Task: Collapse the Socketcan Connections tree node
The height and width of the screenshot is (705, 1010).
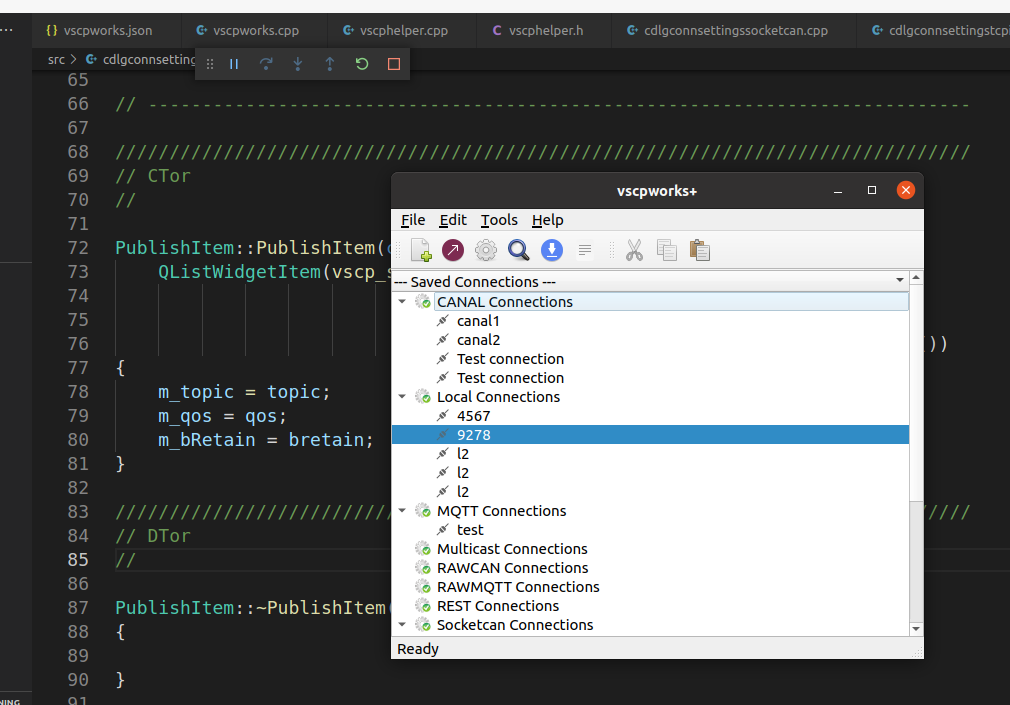Action: 402,624
